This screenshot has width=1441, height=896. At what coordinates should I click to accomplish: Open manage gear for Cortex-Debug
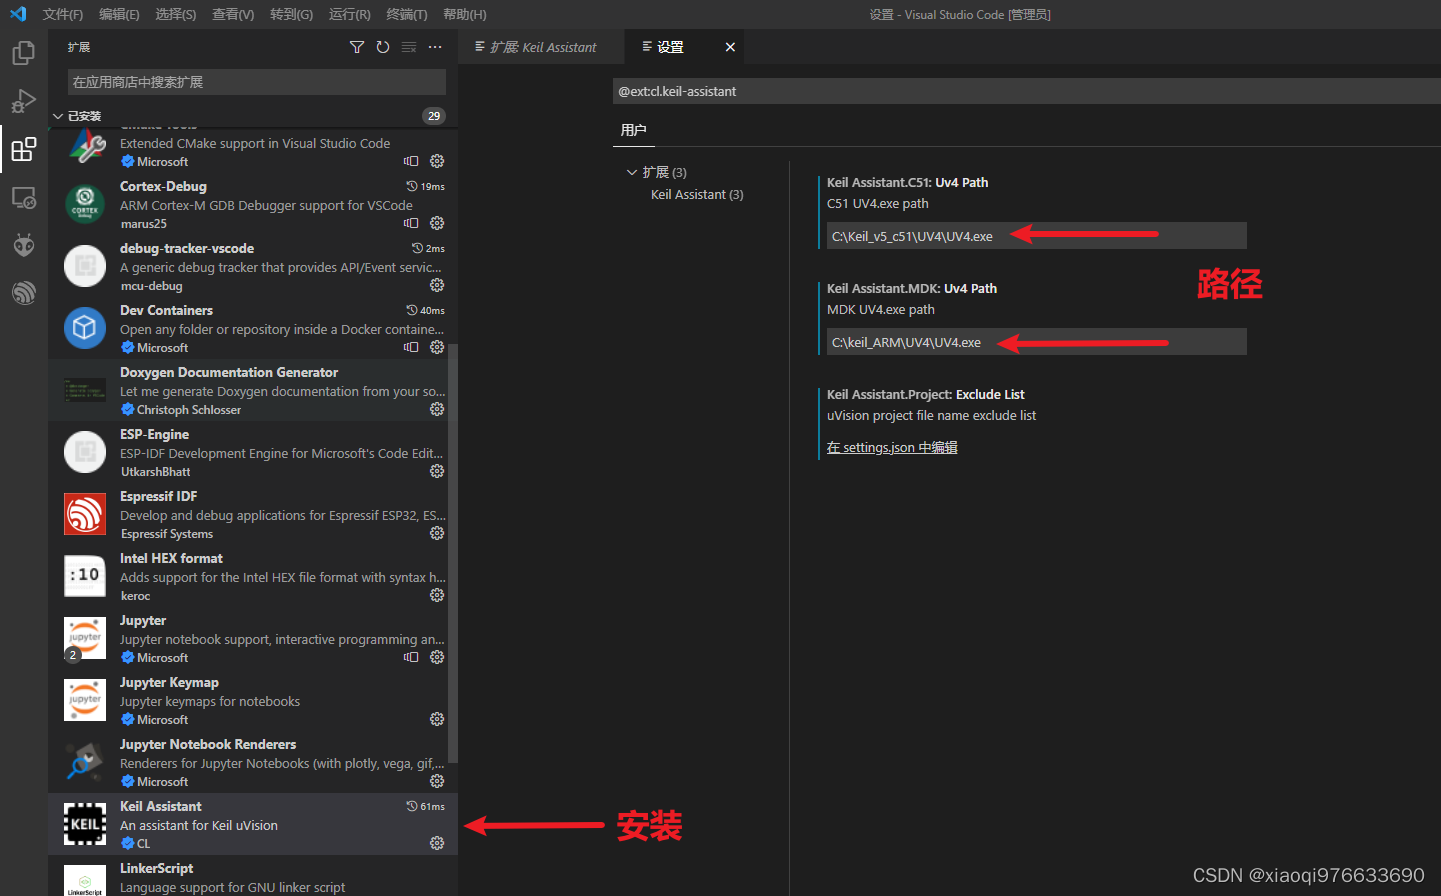(437, 223)
